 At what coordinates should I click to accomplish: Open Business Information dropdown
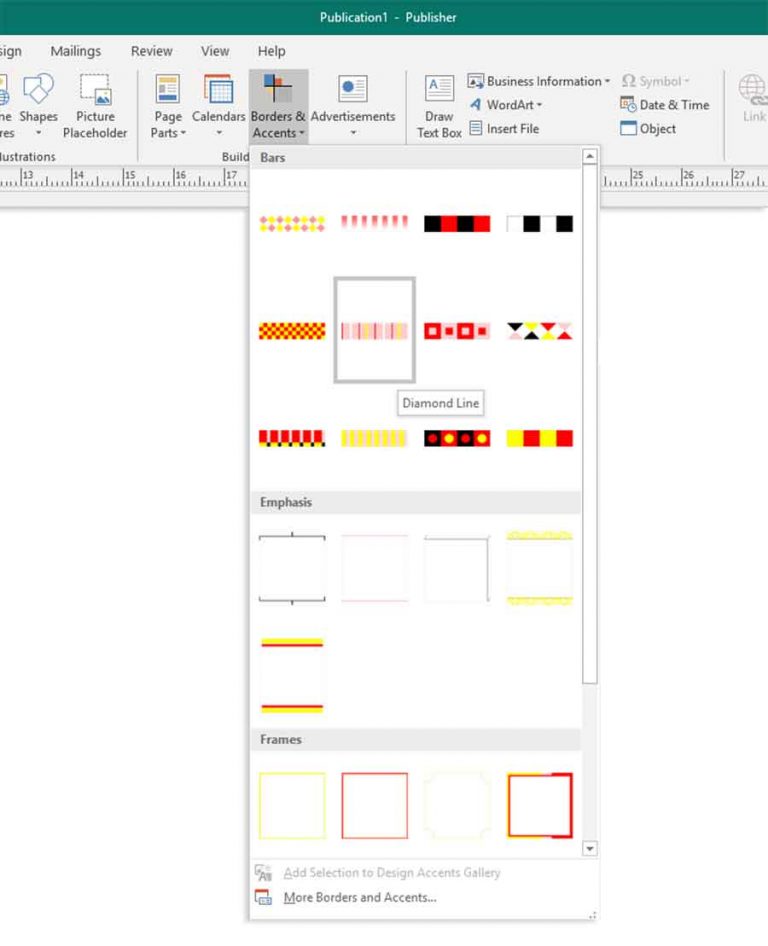pos(539,81)
